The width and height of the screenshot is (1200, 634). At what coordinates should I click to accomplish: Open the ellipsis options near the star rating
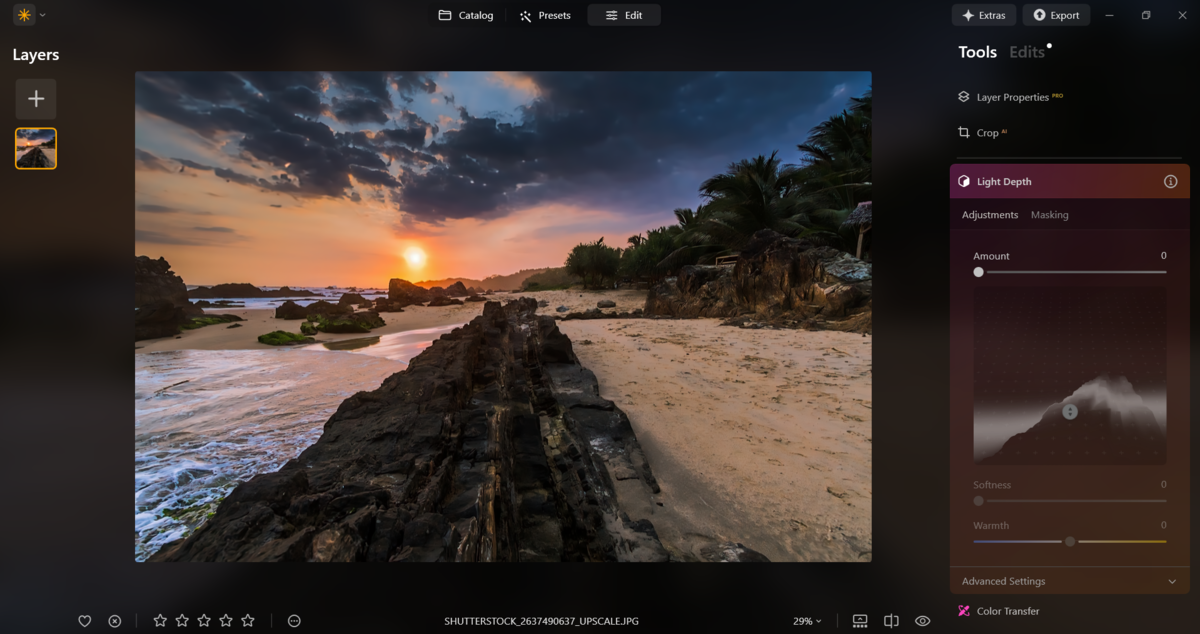coord(293,620)
